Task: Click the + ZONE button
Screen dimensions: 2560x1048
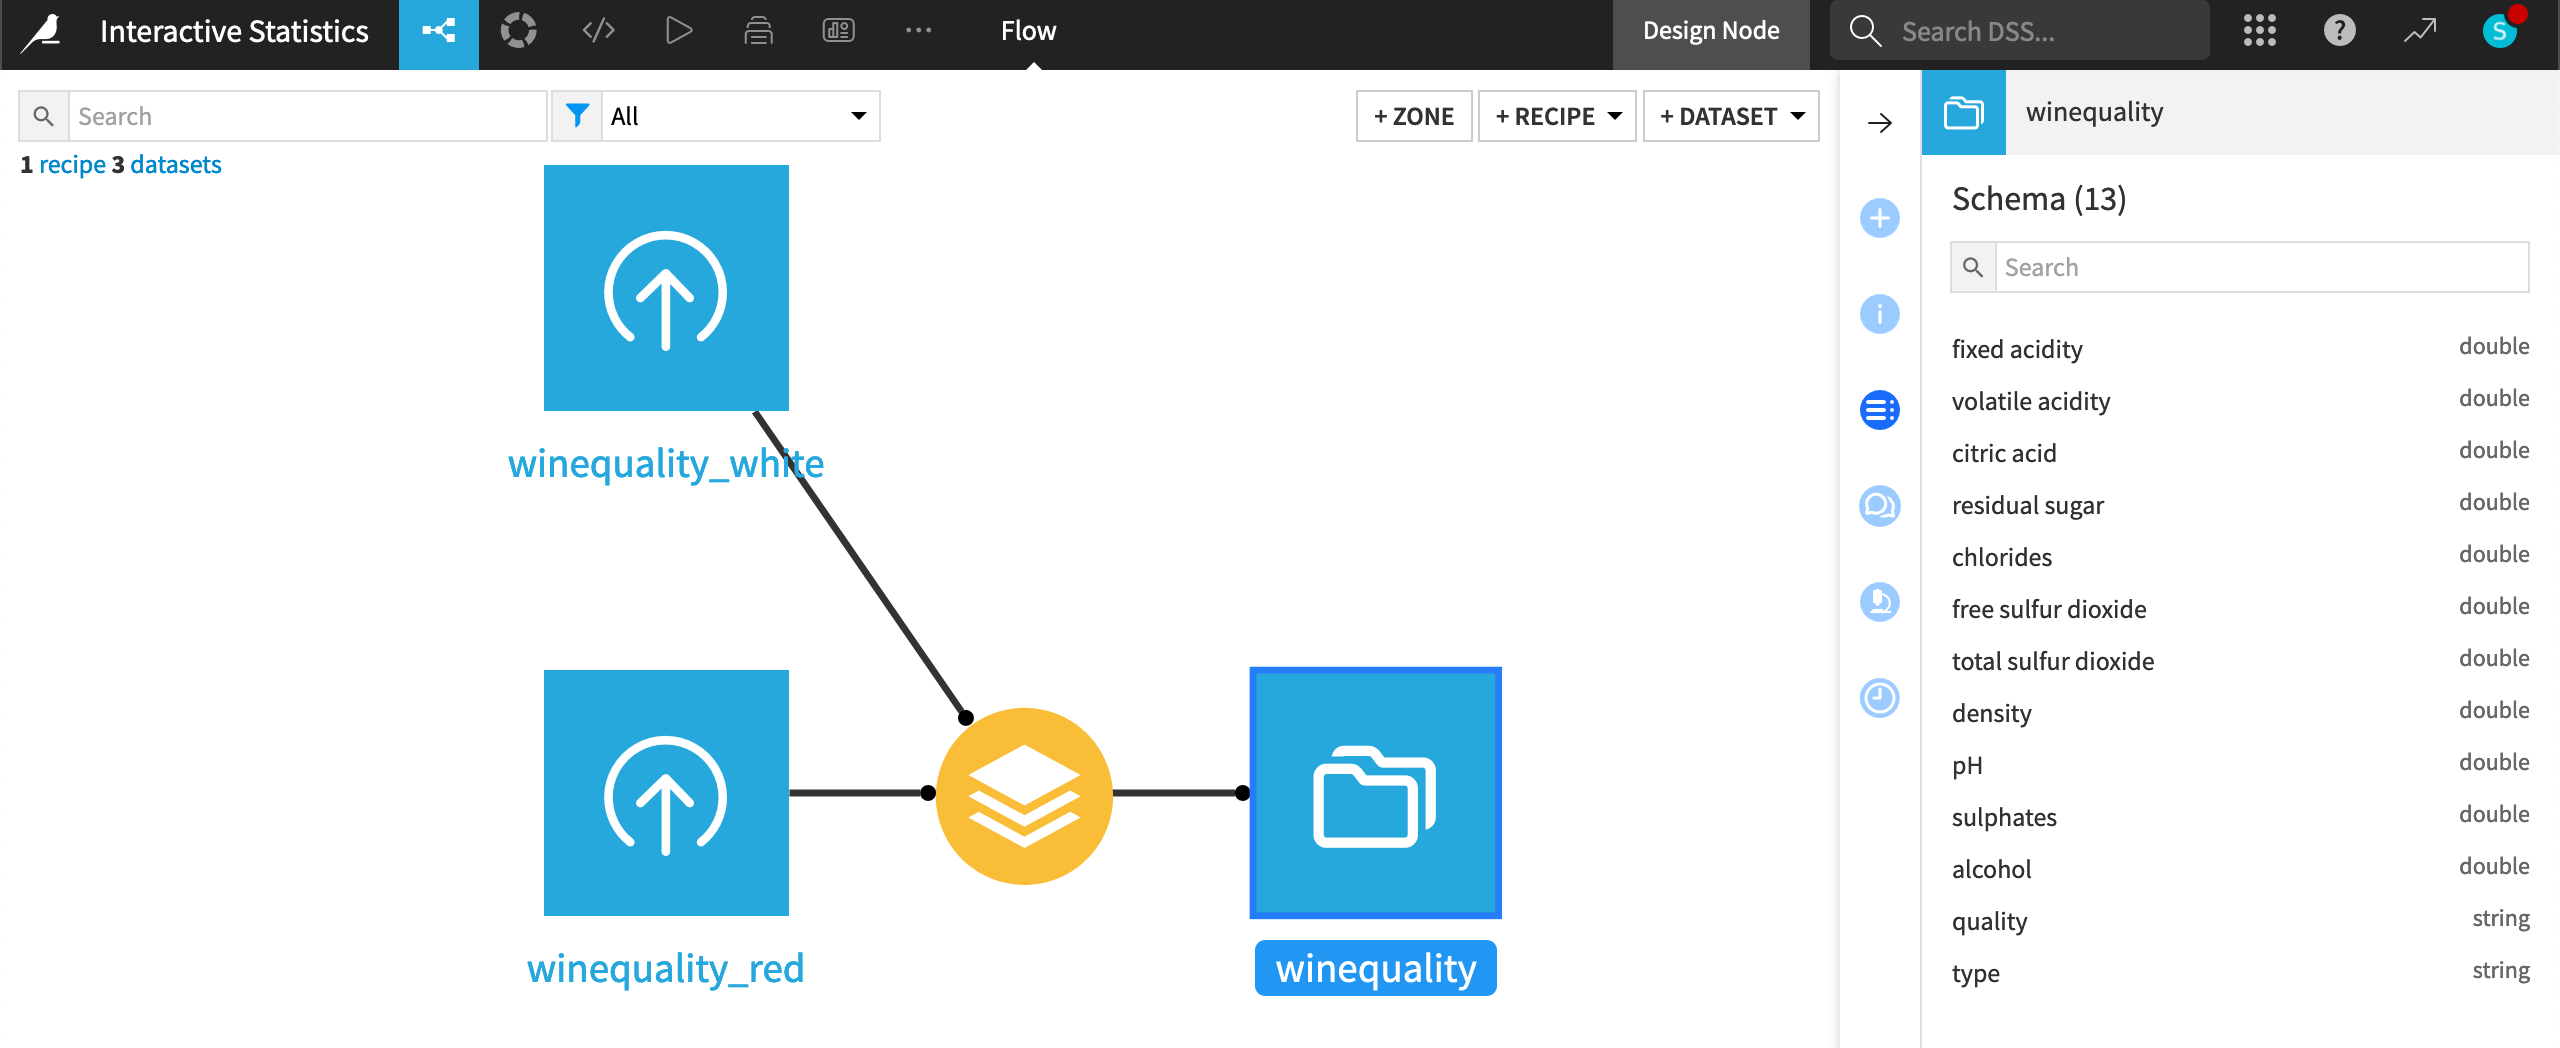Action: coord(1413,115)
